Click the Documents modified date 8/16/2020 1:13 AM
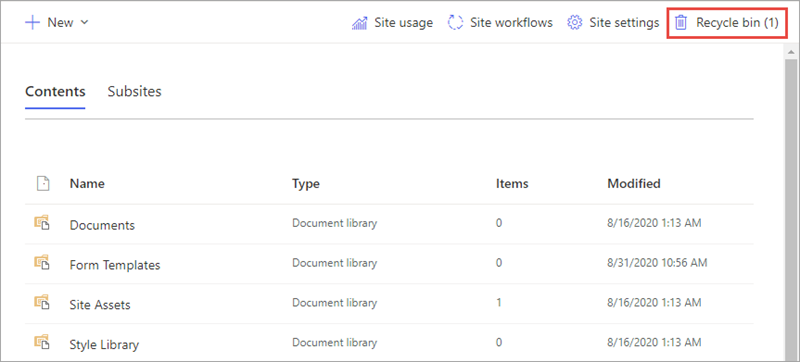 coord(654,223)
